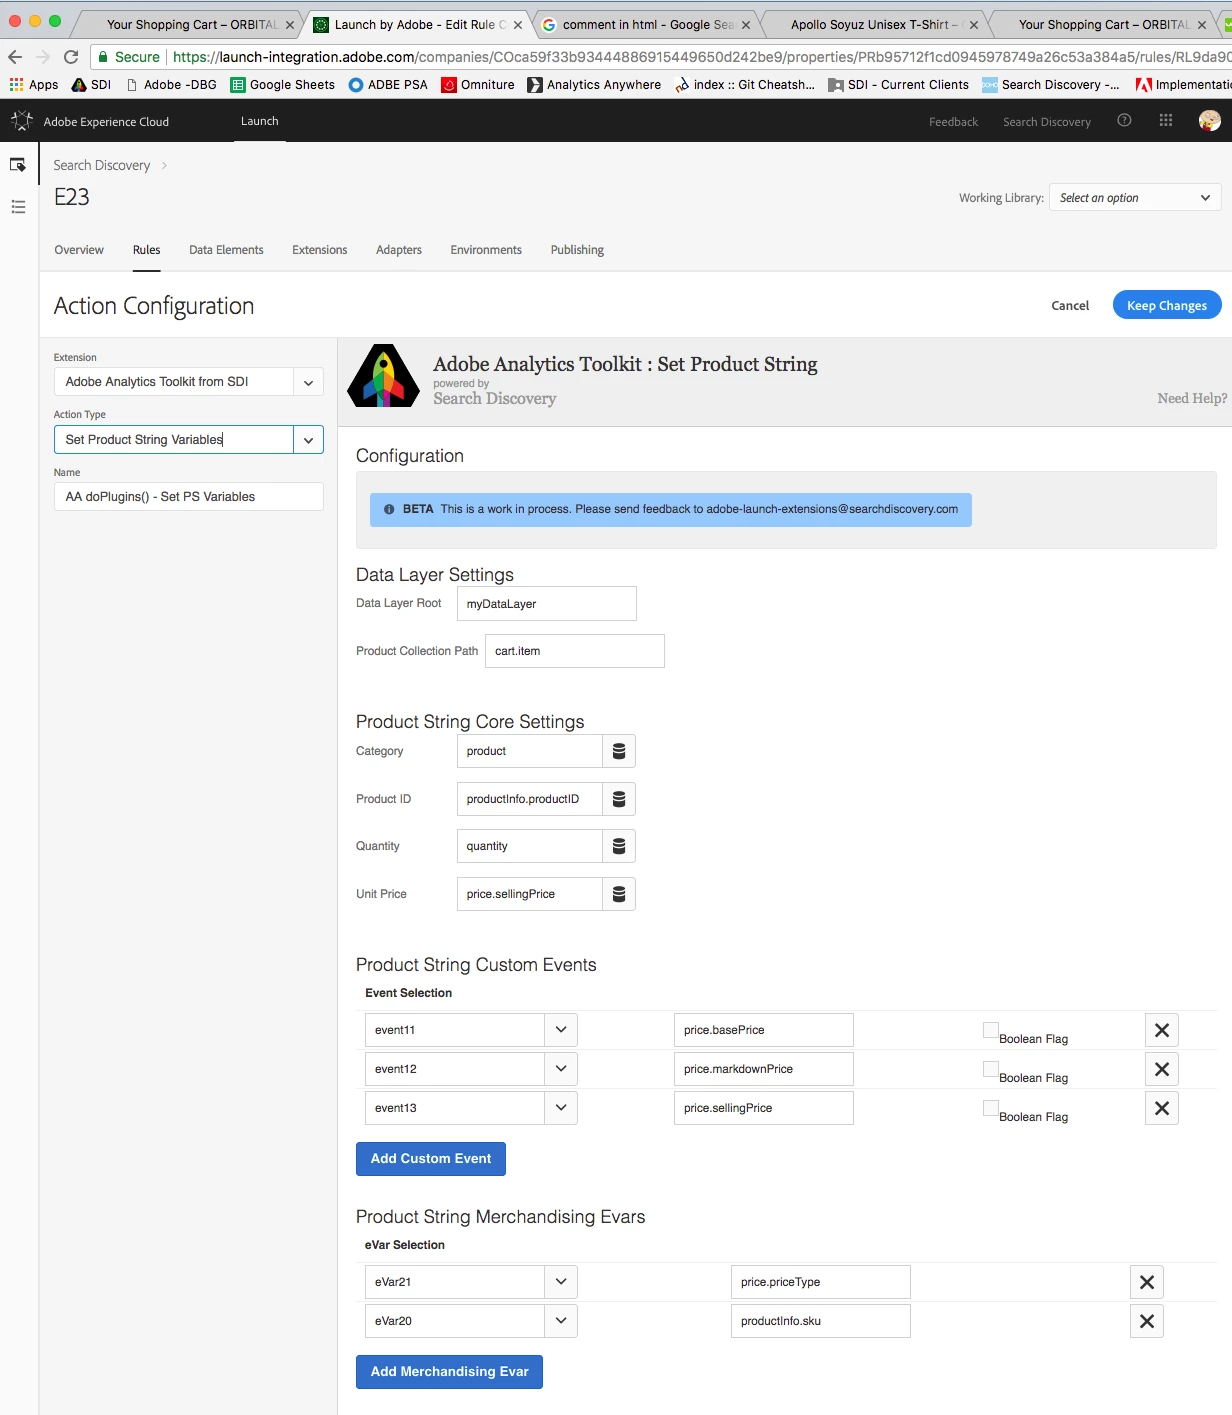Click the Product Collection Path field
This screenshot has width=1232, height=1415.
575,651
